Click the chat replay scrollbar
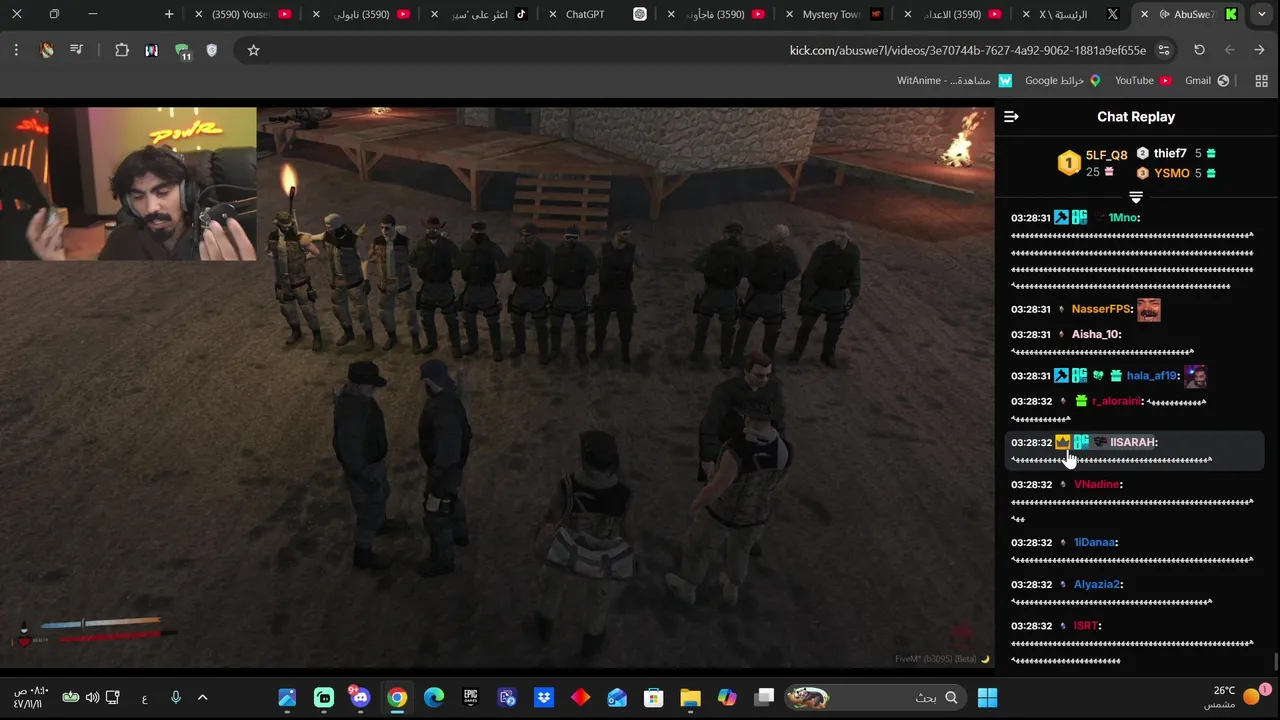Viewport: 1280px width, 720px height. pos(1275,661)
